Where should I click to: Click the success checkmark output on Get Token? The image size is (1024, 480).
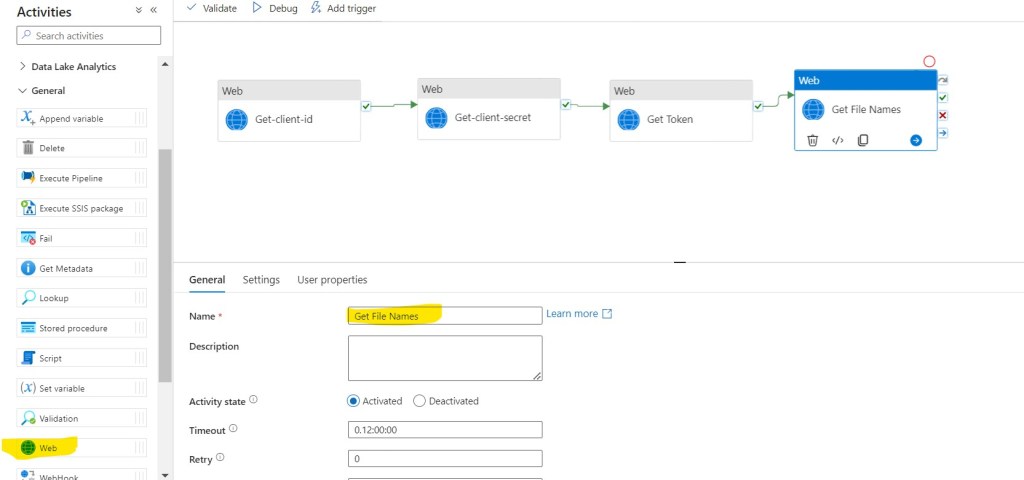click(758, 106)
